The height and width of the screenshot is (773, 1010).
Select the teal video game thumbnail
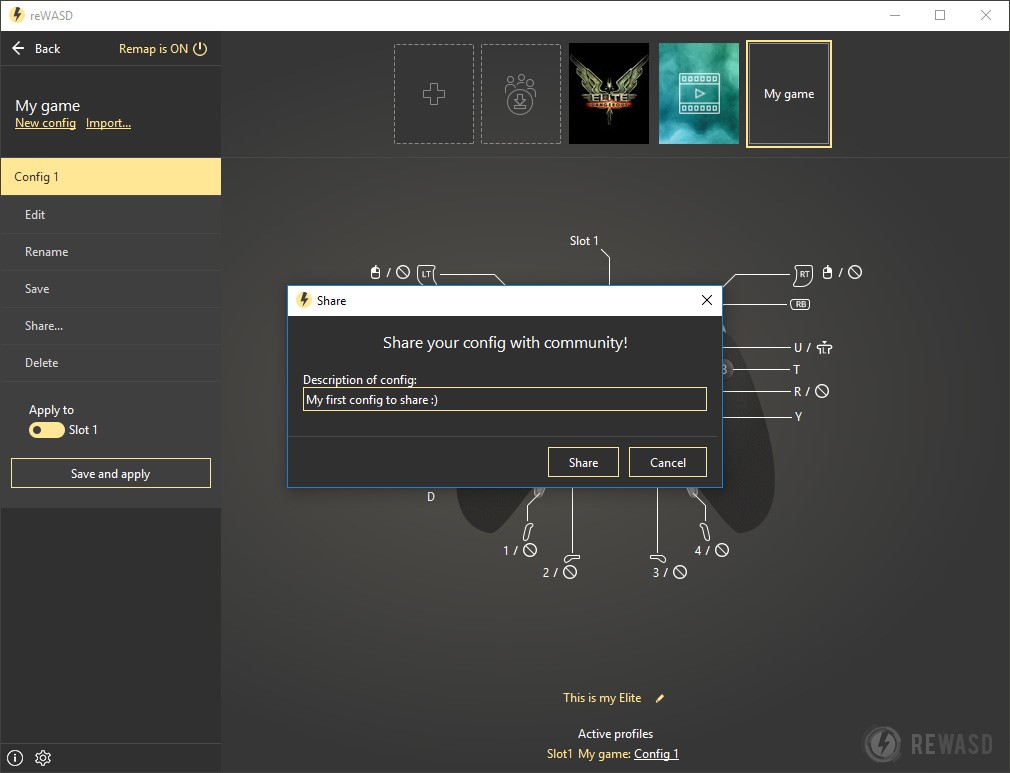click(698, 93)
